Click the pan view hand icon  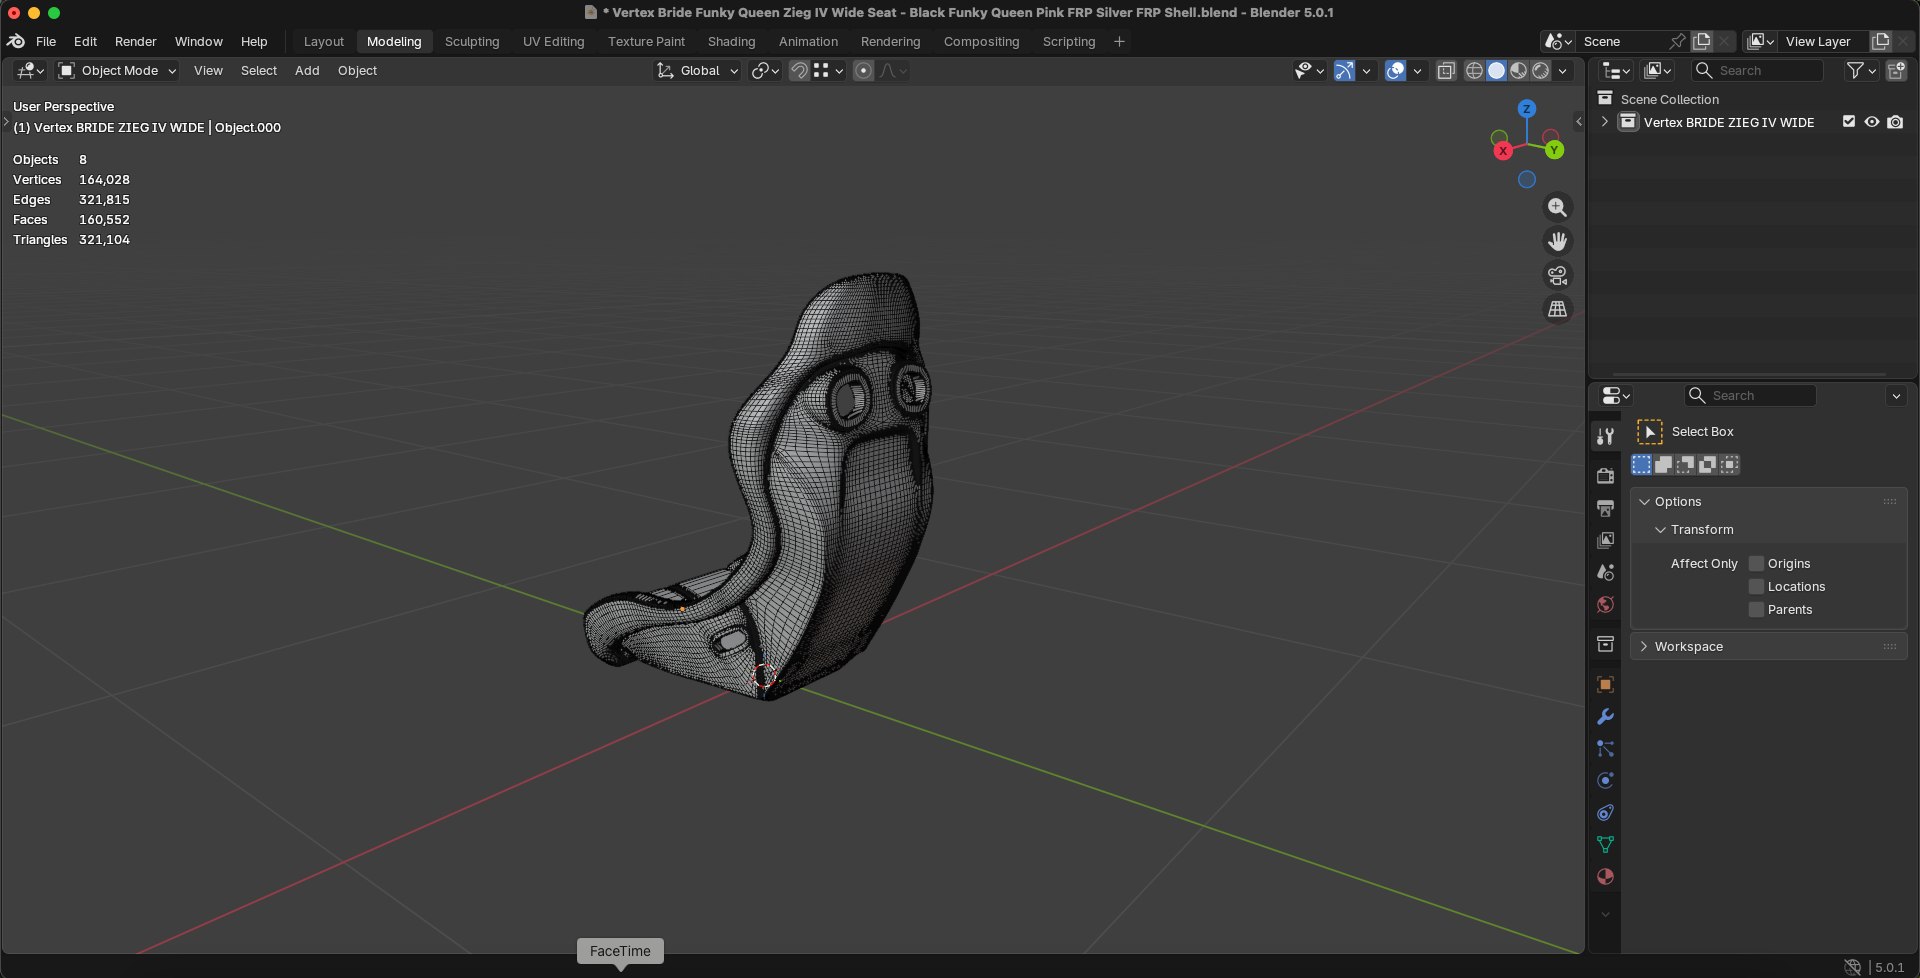(1557, 241)
